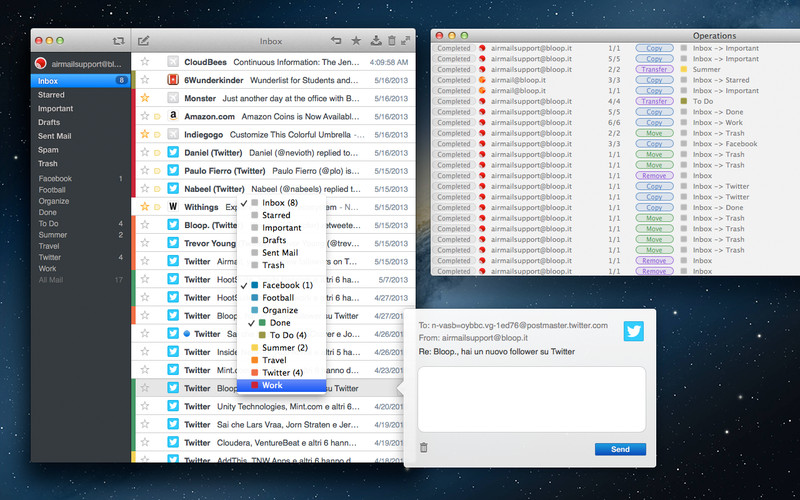Unstar the Withings message
Image resolution: width=800 pixels, height=500 pixels.
coord(145,207)
